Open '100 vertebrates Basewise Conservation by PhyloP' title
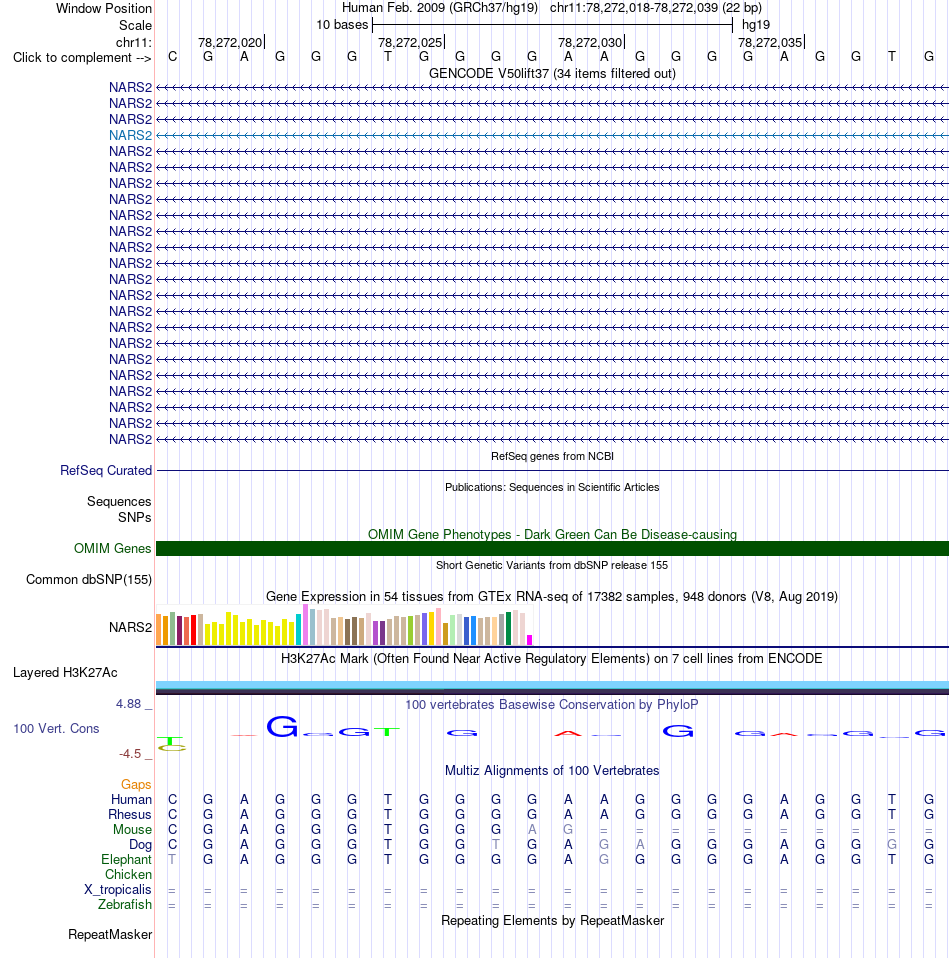 click(x=552, y=704)
